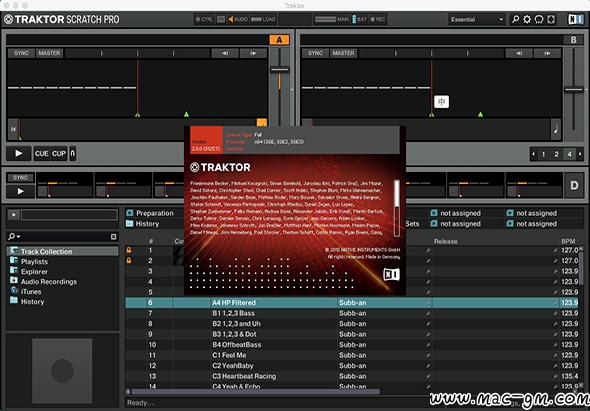Click Deck A tempo bend up arrow
The height and width of the screenshot is (411, 590).
tap(253, 53)
